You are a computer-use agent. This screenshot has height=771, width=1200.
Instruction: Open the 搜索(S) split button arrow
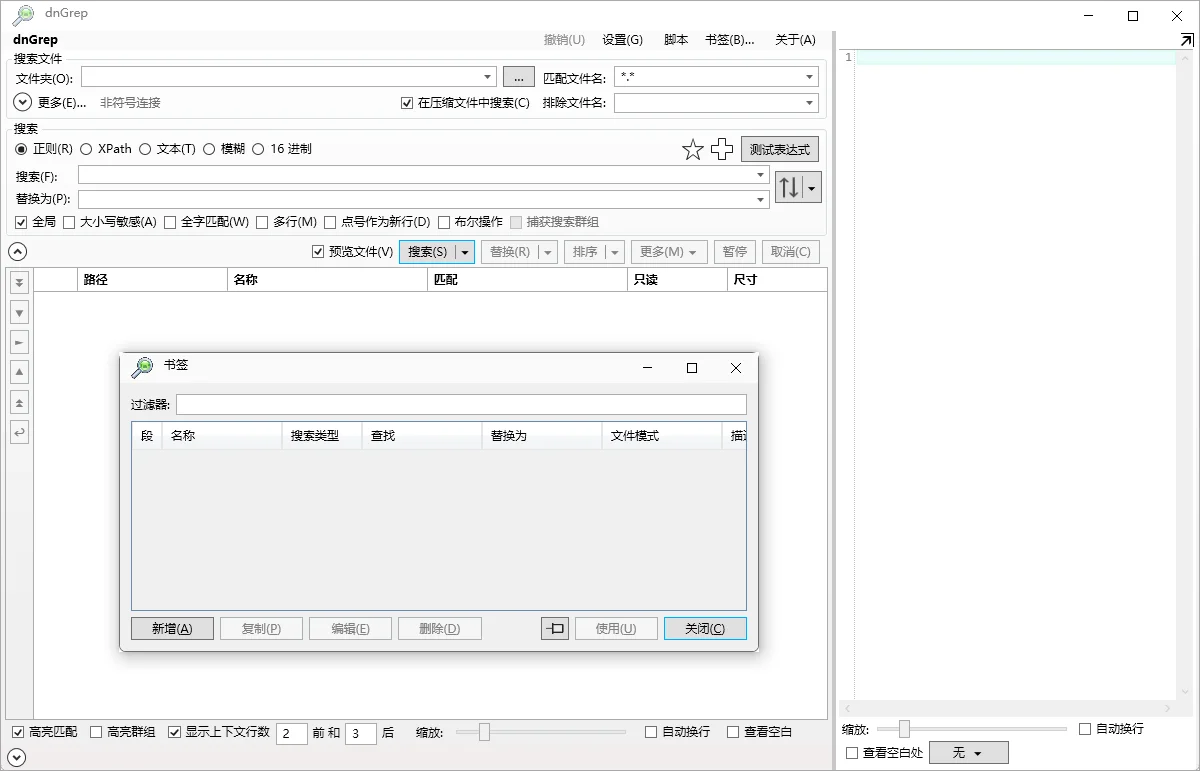pyautogui.click(x=465, y=252)
